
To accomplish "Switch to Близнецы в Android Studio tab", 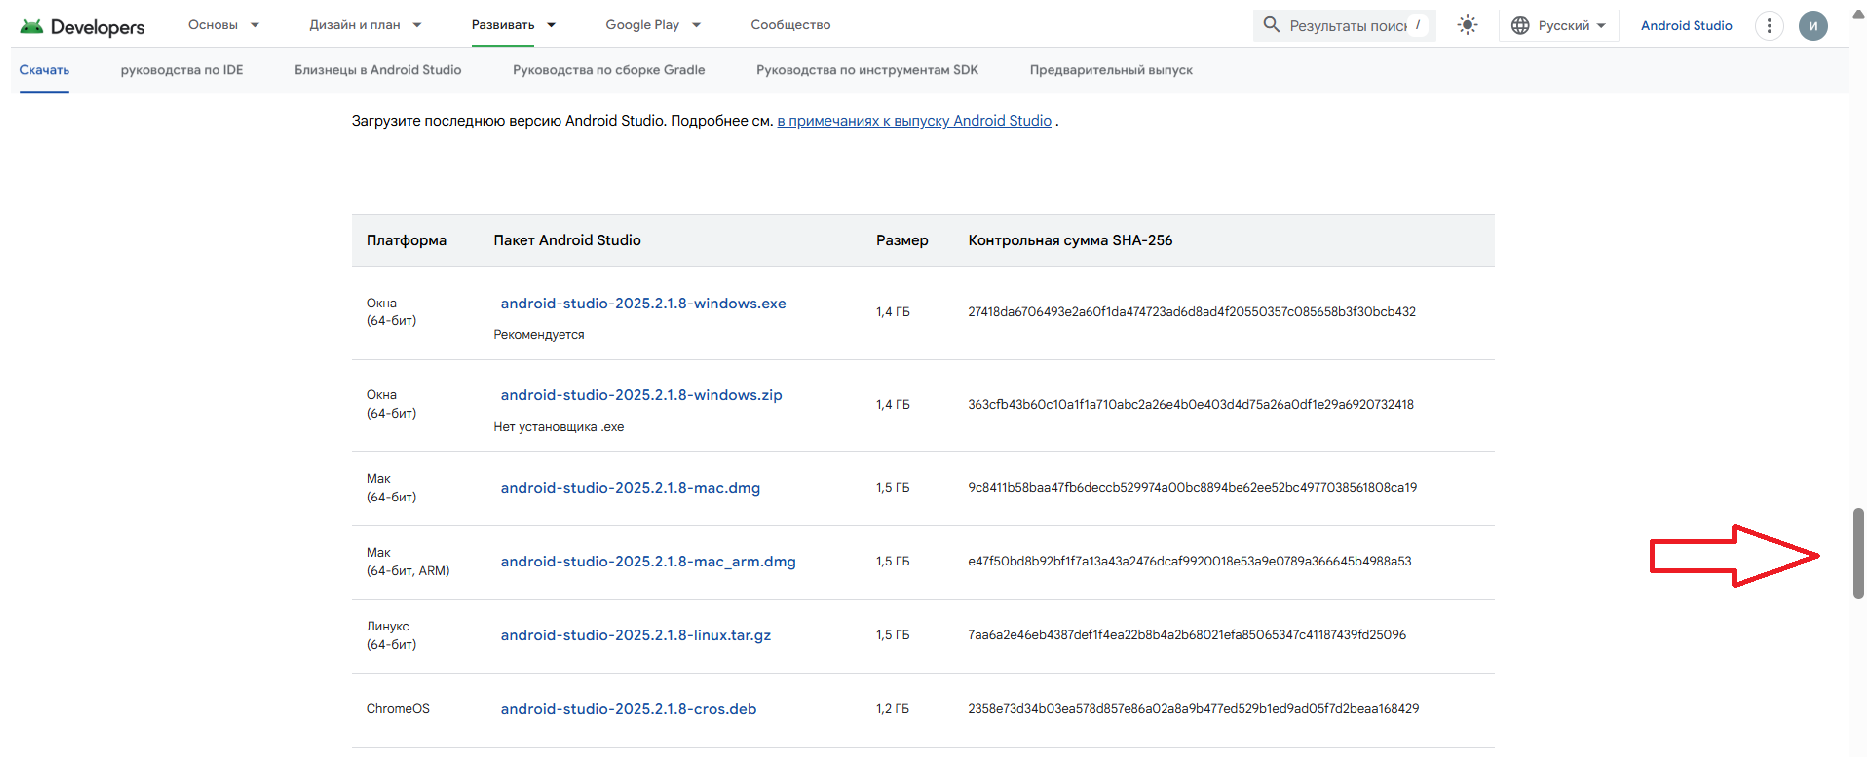I will (x=377, y=70).
